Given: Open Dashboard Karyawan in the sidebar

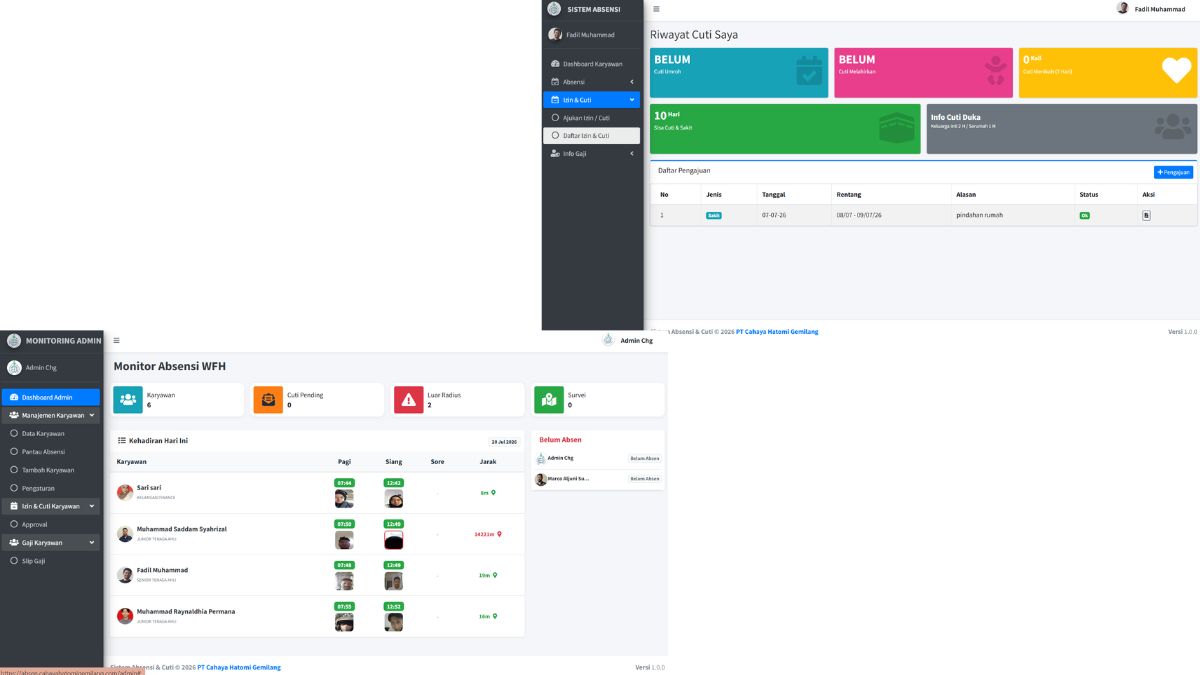Looking at the screenshot, I should pos(592,63).
